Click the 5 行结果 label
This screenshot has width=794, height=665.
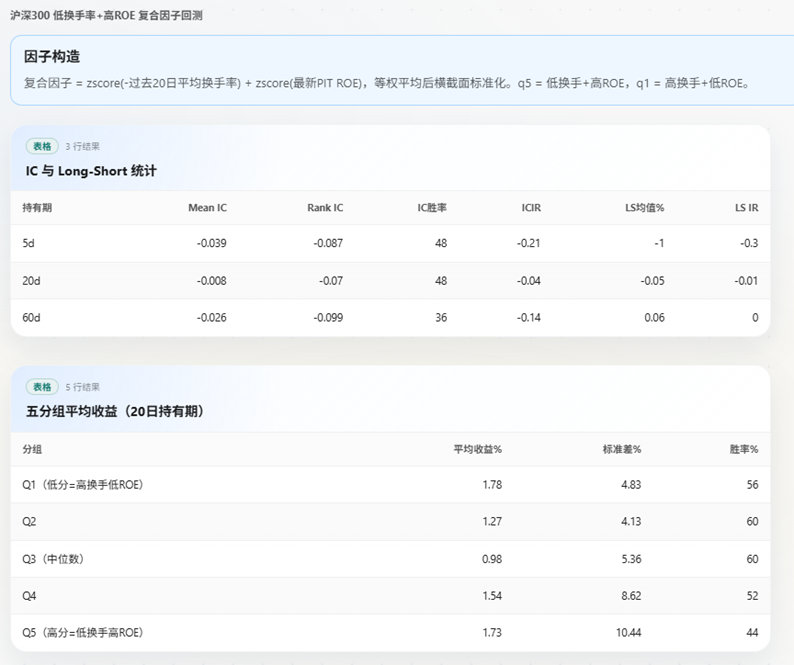[83, 387]
